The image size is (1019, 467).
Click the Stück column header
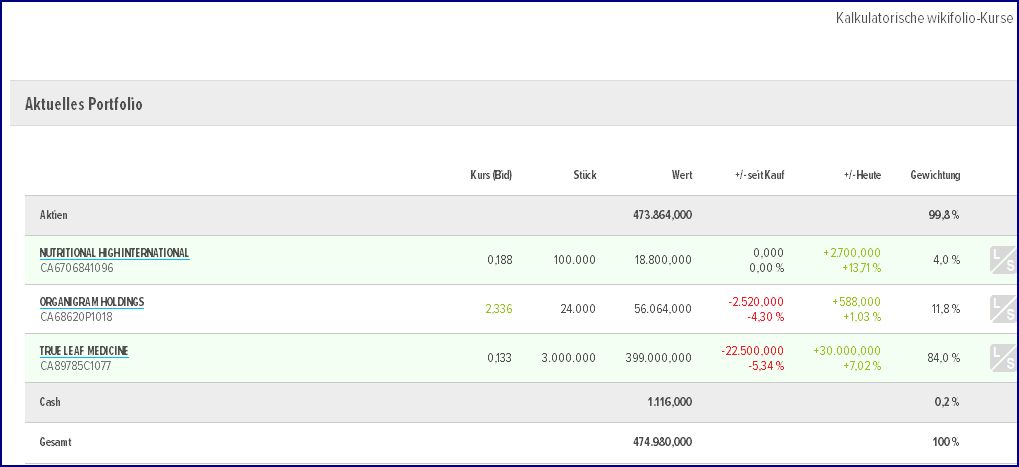pyautogui.click(x=584, y=175)
